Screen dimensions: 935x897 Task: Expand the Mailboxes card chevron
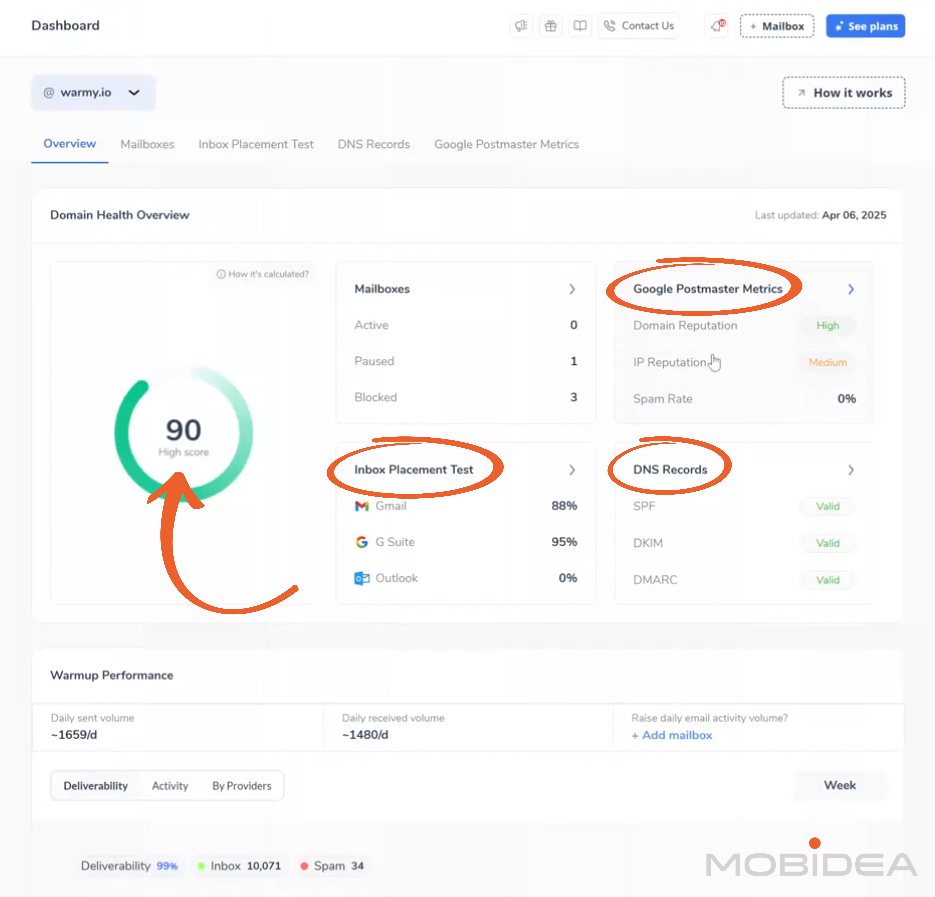click(x=572, y=289)
